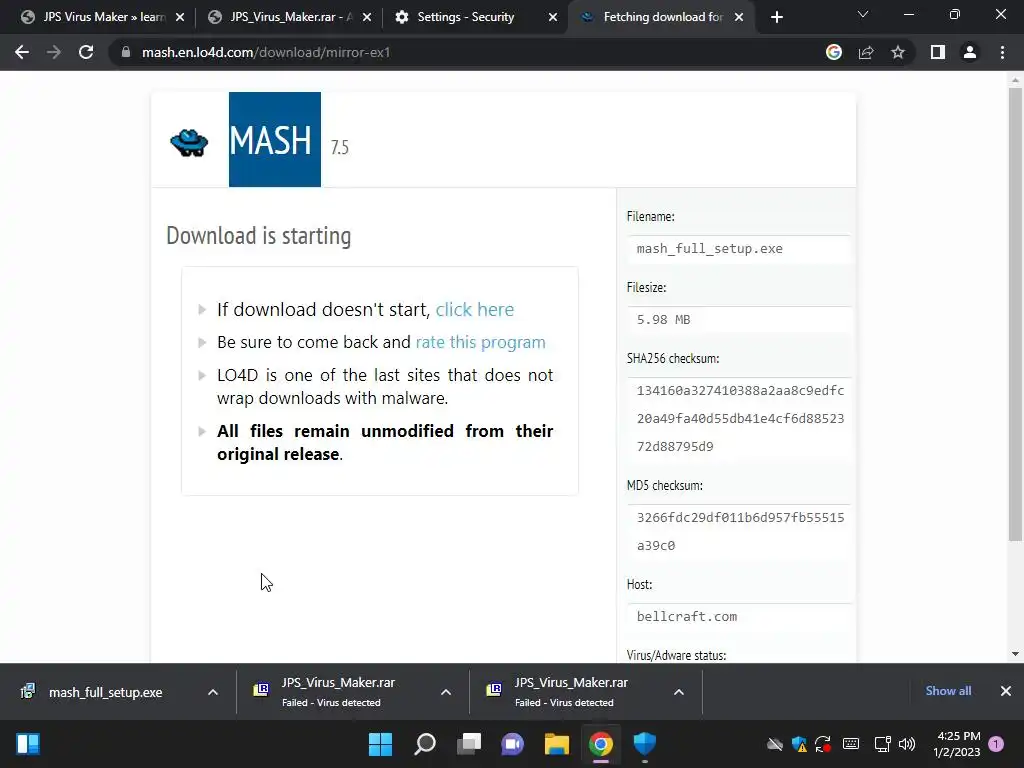This screenshot has height=768, width=1024.
Task: Share this page using the share icon
Action: point(866,52)
